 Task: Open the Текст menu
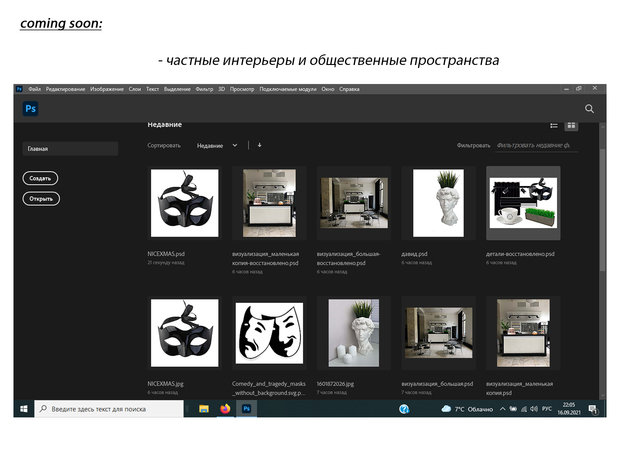tap(152, 89)
